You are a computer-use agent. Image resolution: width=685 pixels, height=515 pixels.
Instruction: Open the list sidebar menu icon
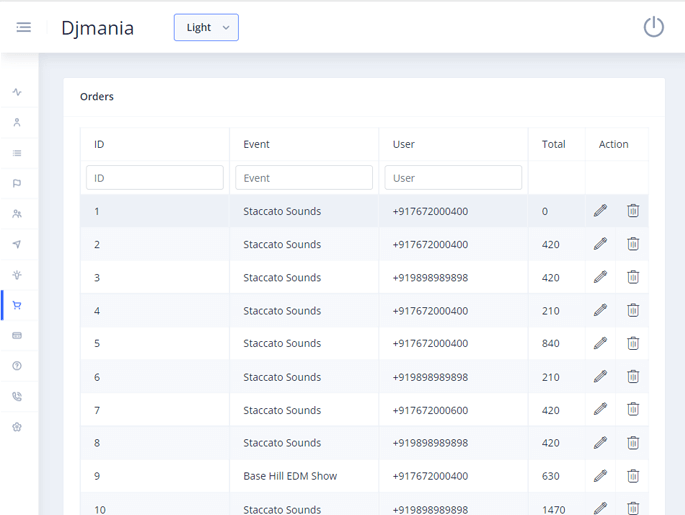coord(17,153)
